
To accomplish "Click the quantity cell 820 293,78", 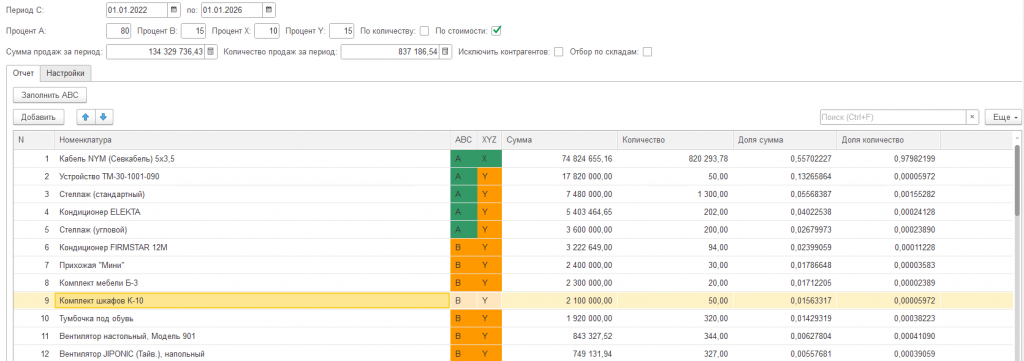I will (675, 159).
